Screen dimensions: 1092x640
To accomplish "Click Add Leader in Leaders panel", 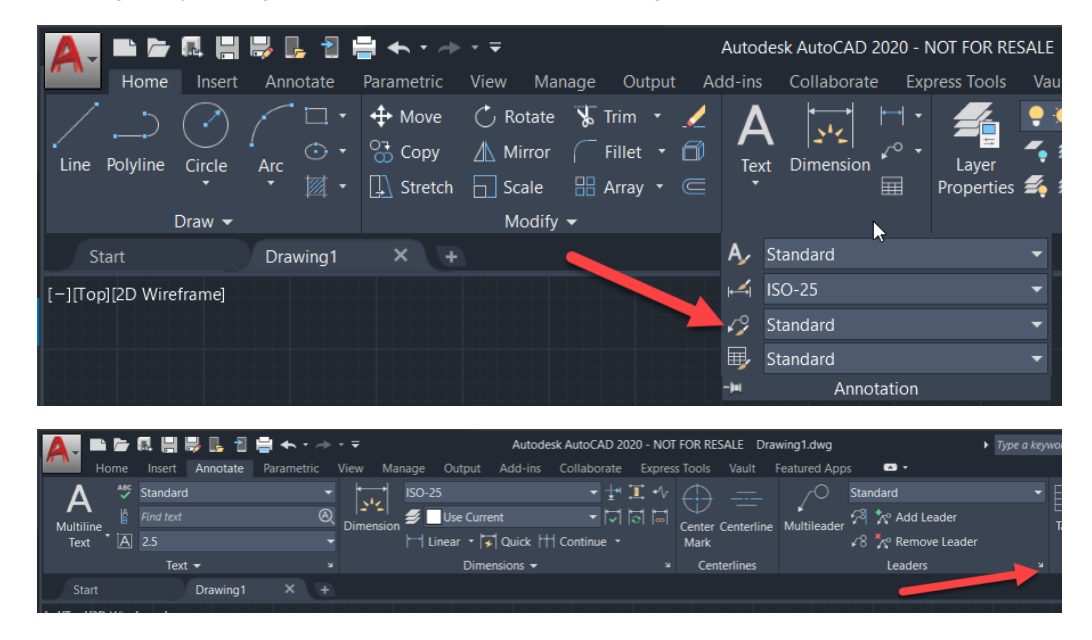I will pos(915,517).
